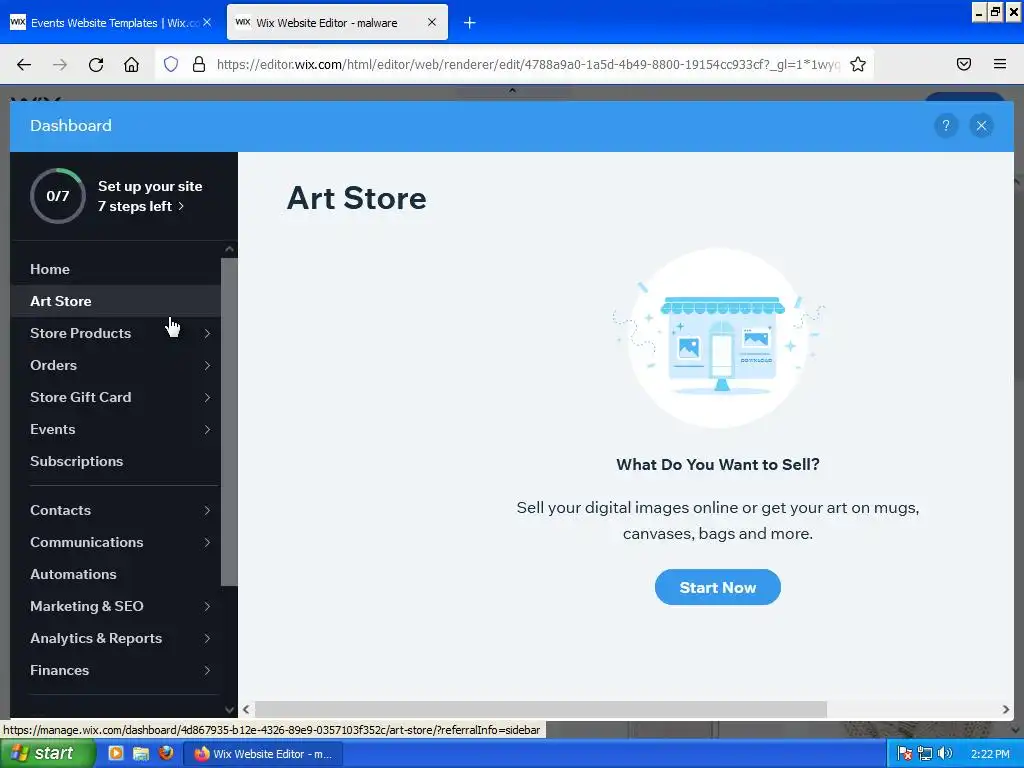The image size is (1024, 768).
Task: Click the horizontal scrollbar thumb
Action: pos(541,709)
